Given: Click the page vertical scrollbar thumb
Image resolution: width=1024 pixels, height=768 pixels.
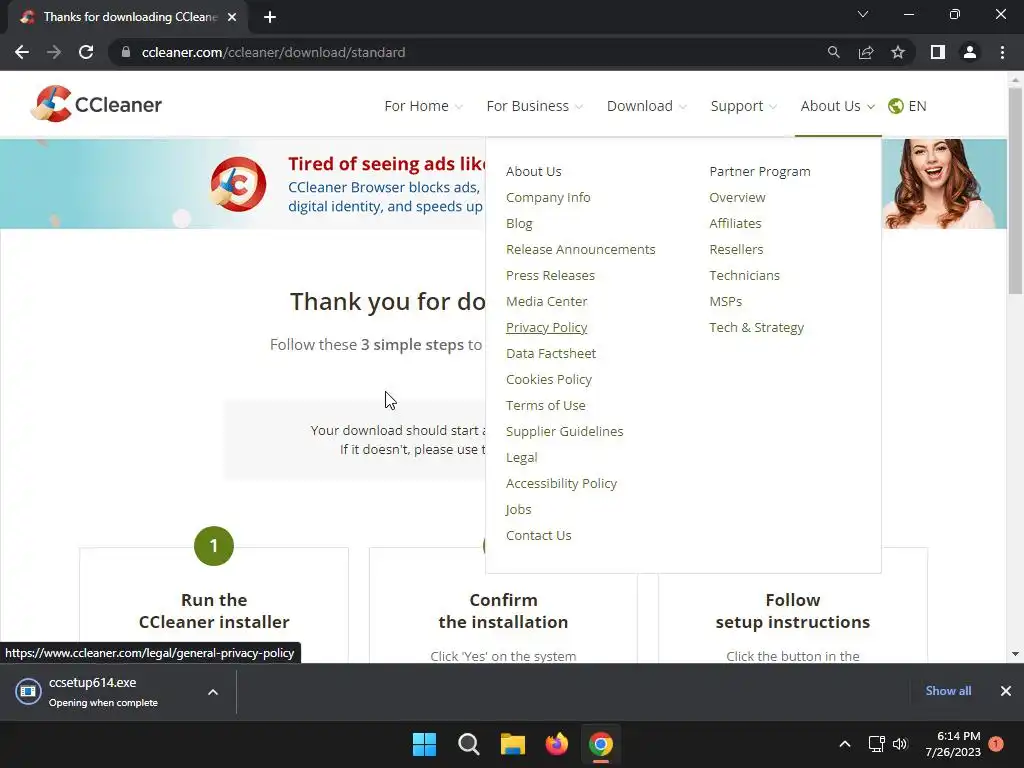Looking at the screenshot, I should (1015, 189).
